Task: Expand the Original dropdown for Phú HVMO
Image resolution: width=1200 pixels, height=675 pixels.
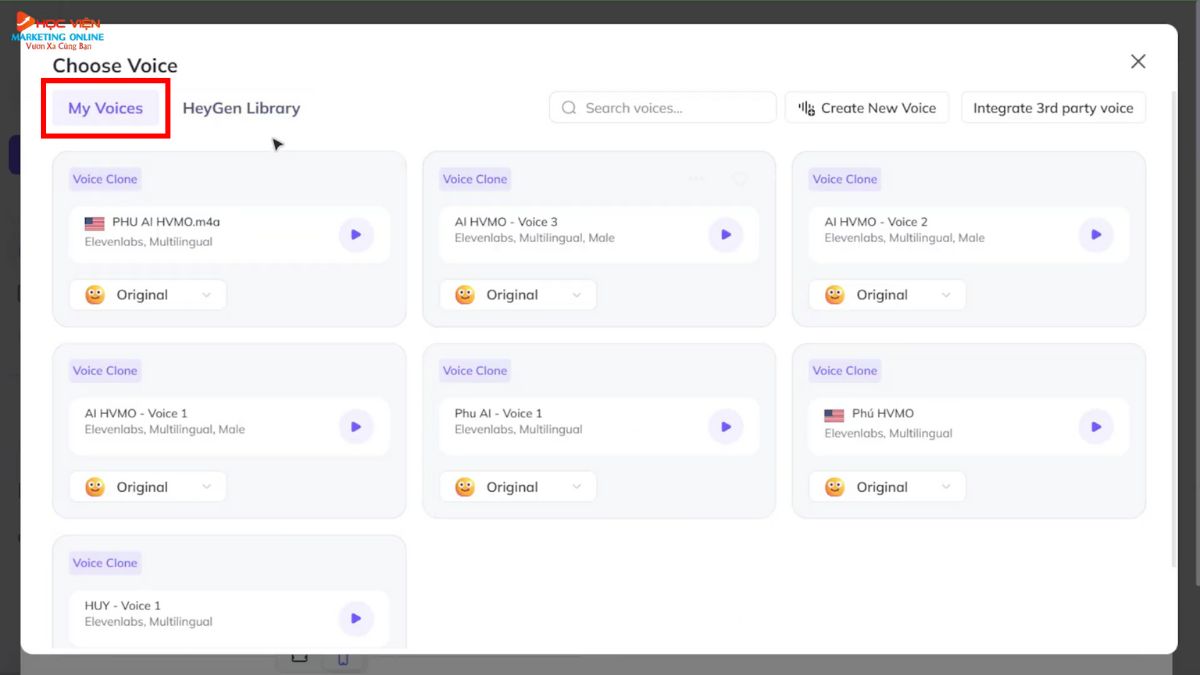Action: [888, 487]
